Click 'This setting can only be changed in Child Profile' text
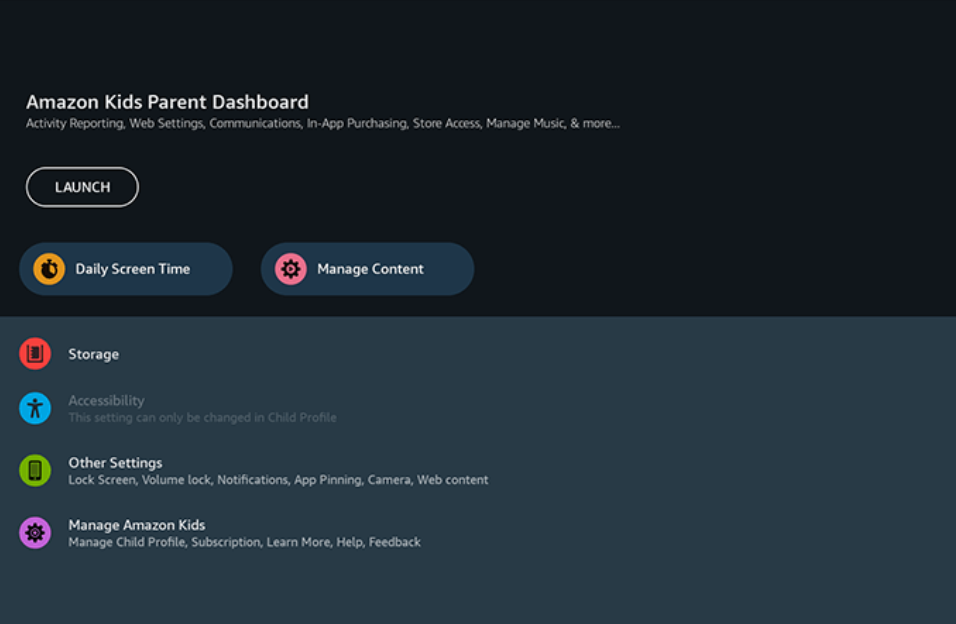The image size is (956, 624). click(x=202, y=418)
